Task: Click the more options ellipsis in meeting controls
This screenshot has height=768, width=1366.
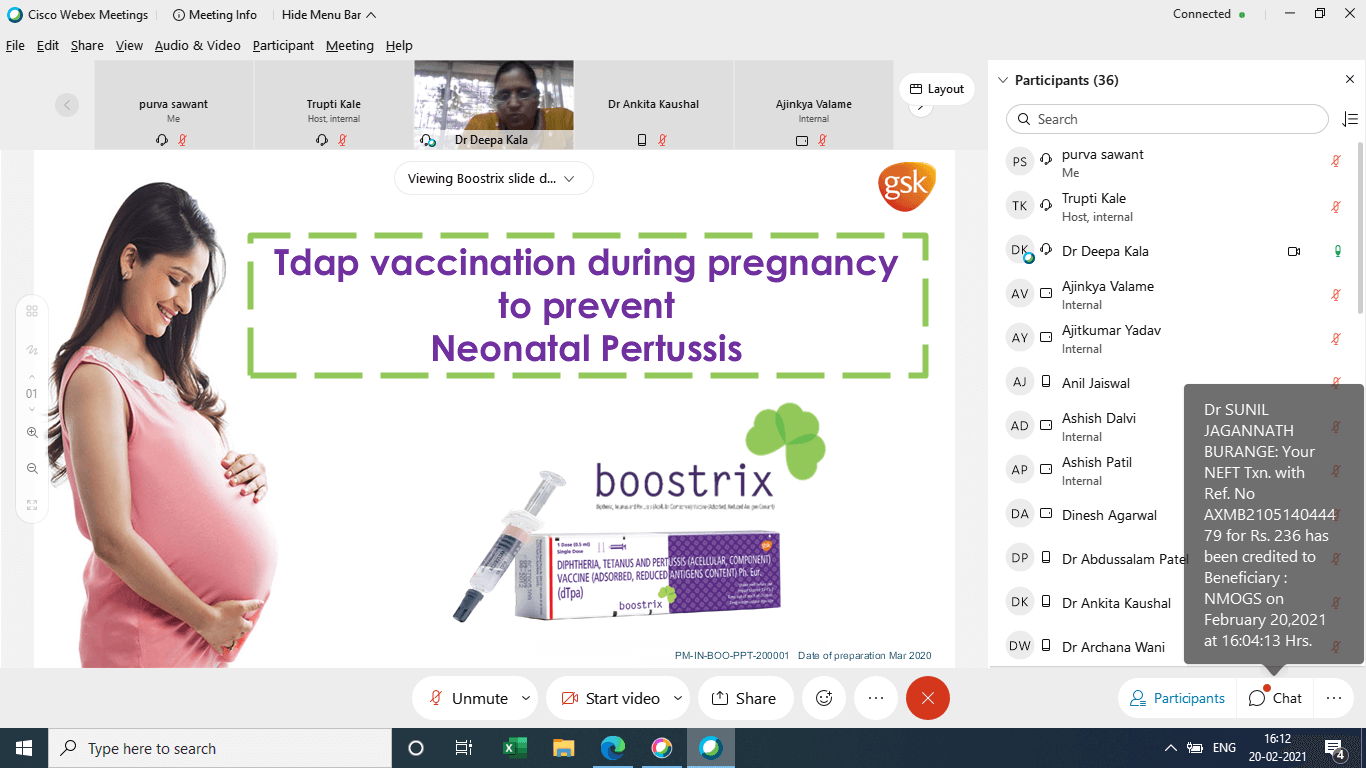Action: click(876, 698)
